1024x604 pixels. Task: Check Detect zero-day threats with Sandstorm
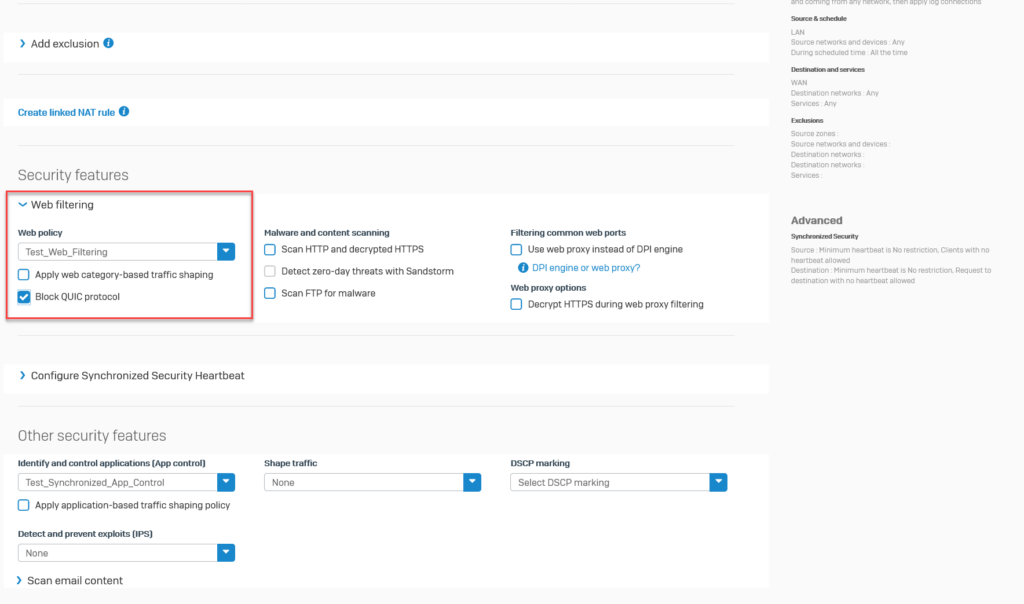coord(270,271)
